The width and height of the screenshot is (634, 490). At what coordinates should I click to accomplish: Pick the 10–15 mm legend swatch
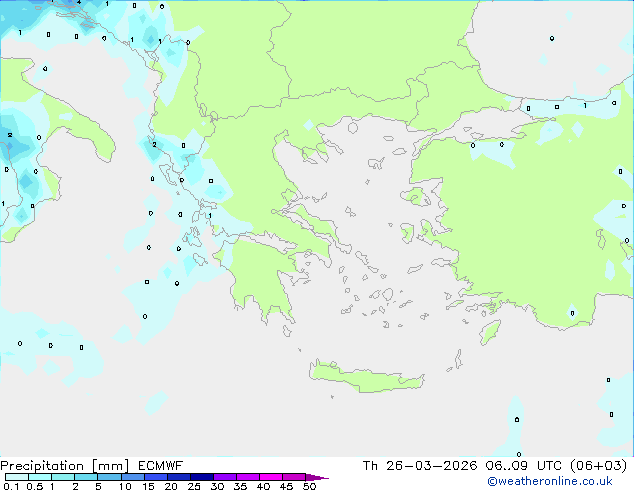(133, 477)
